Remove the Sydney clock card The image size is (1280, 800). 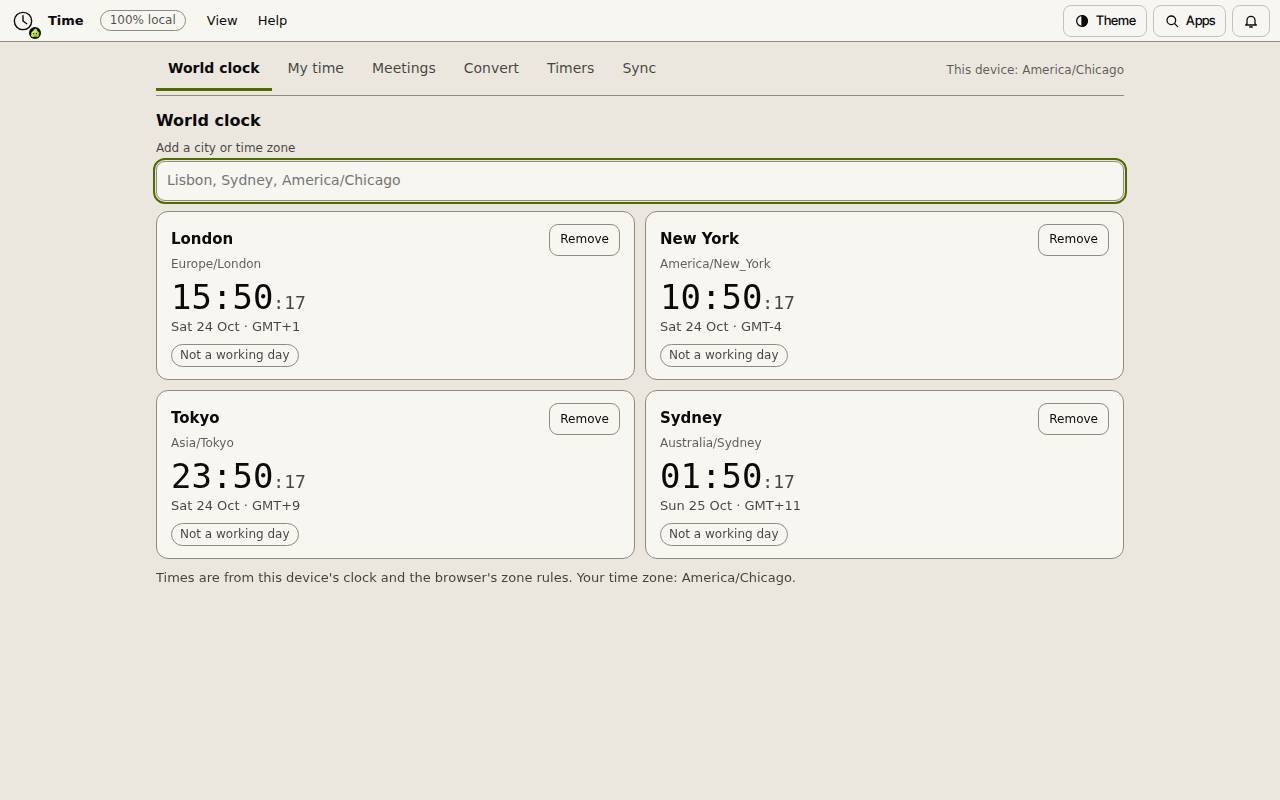click(1073, 418)
